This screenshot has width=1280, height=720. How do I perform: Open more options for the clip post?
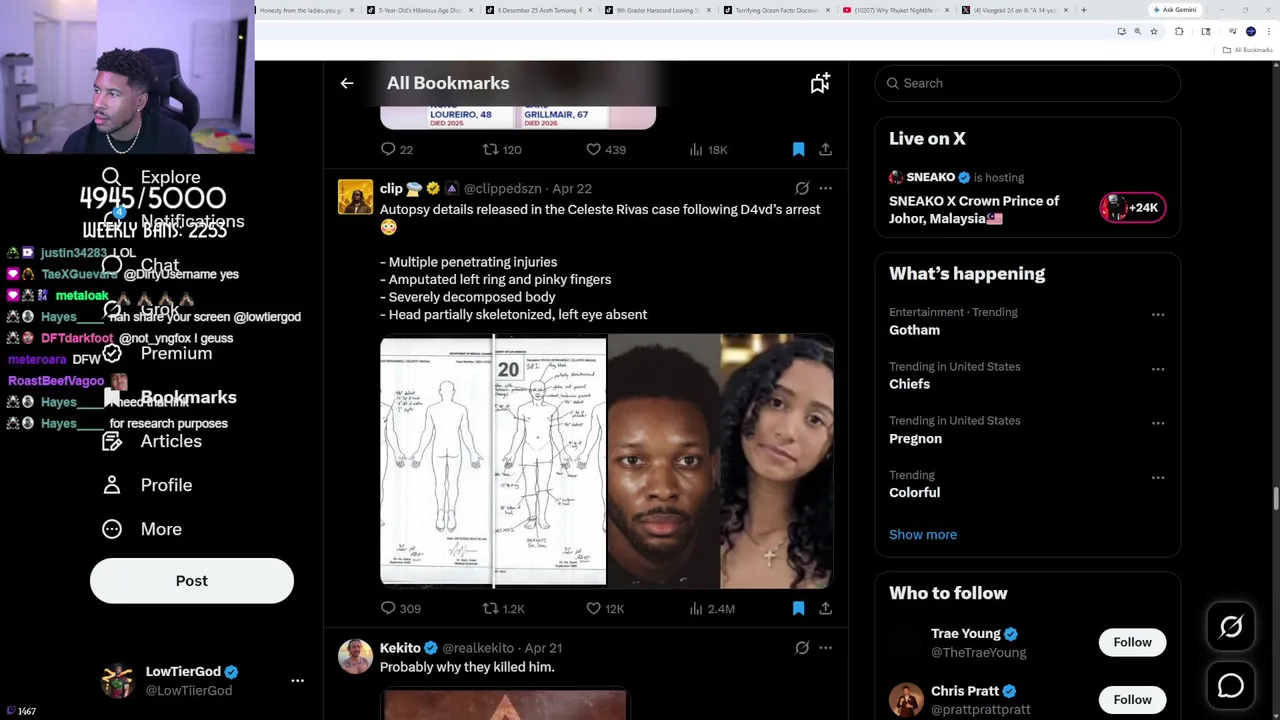825,188
